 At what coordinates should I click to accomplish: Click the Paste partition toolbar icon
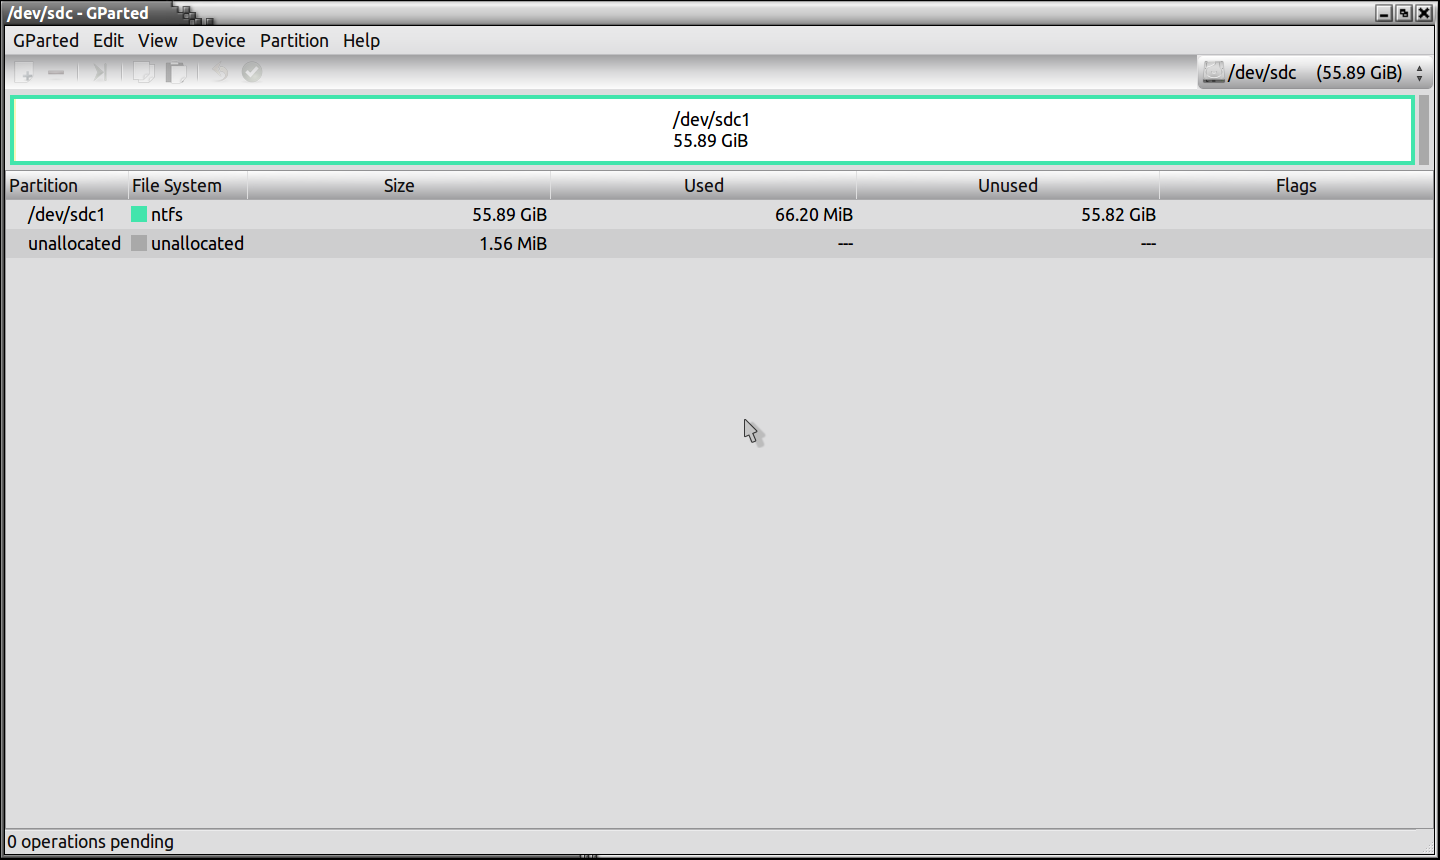click(176, 72)
